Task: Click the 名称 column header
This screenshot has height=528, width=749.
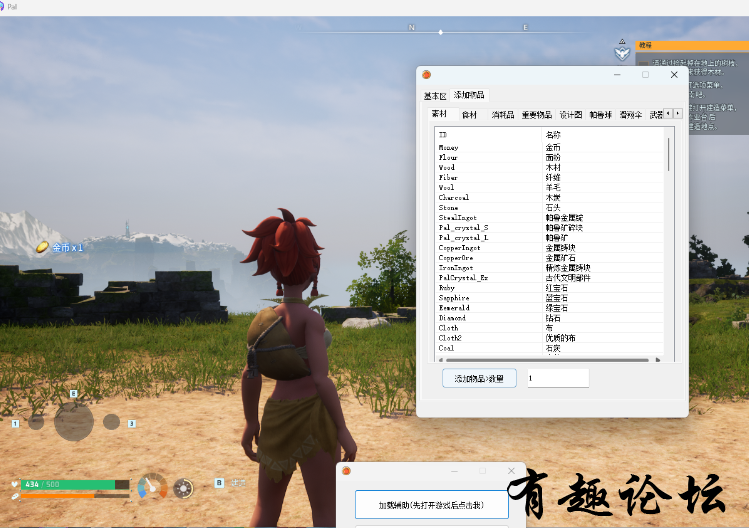Action: (x=603, y=135)
